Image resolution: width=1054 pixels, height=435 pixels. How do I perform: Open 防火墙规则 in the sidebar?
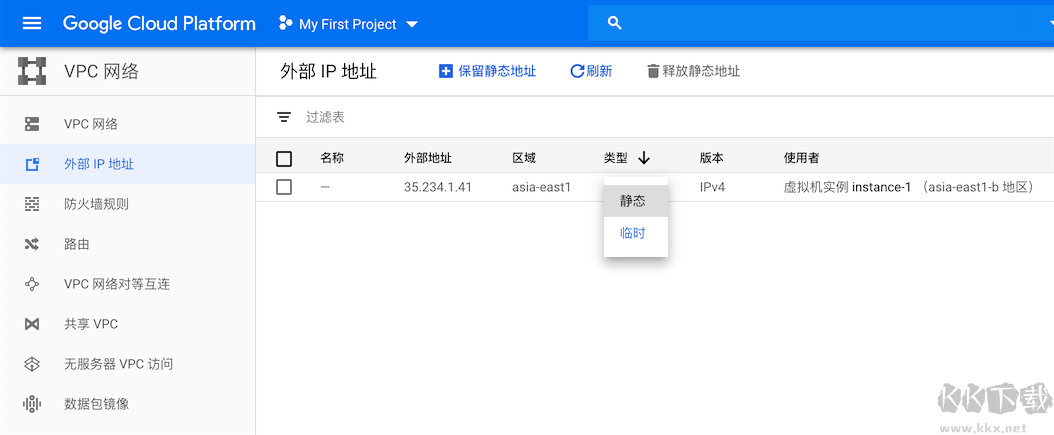(x=128, y=204)
